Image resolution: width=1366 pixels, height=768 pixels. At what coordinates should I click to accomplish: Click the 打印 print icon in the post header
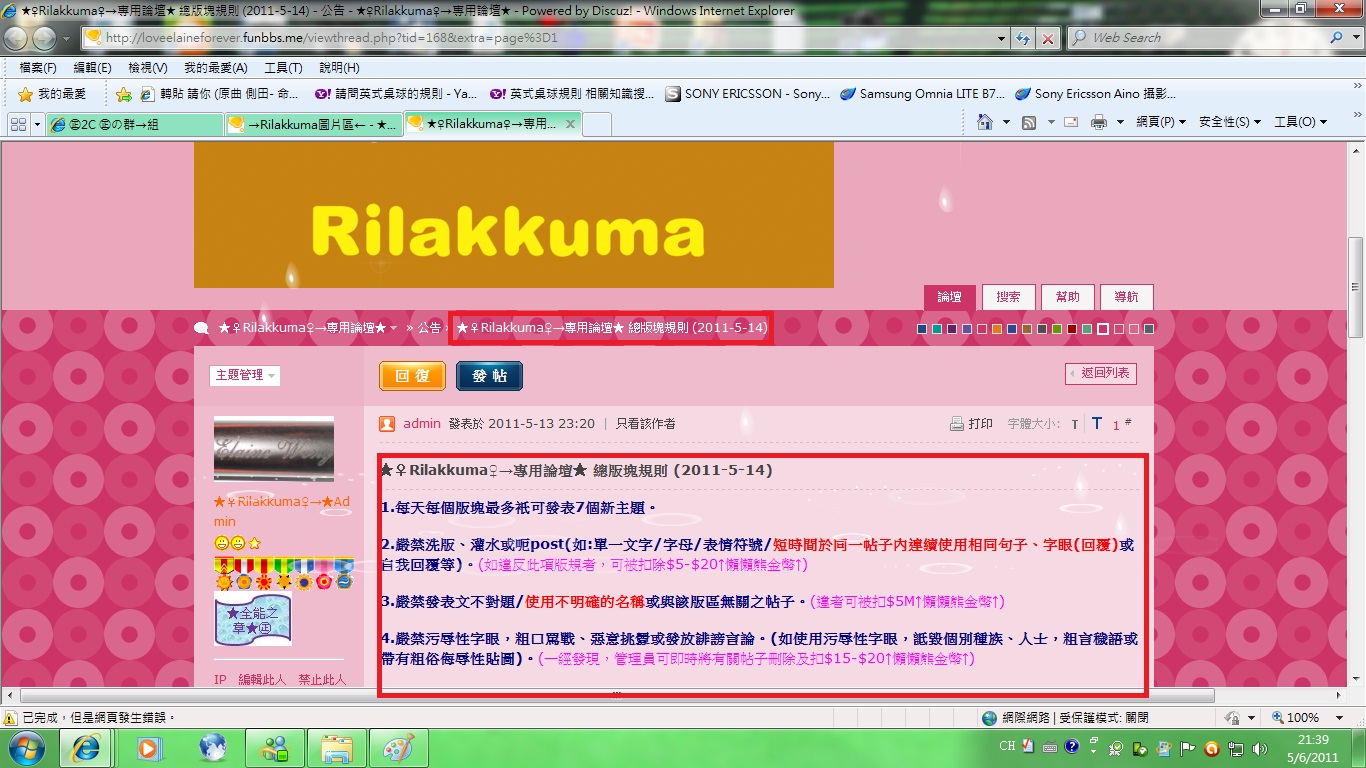[957, 424]
